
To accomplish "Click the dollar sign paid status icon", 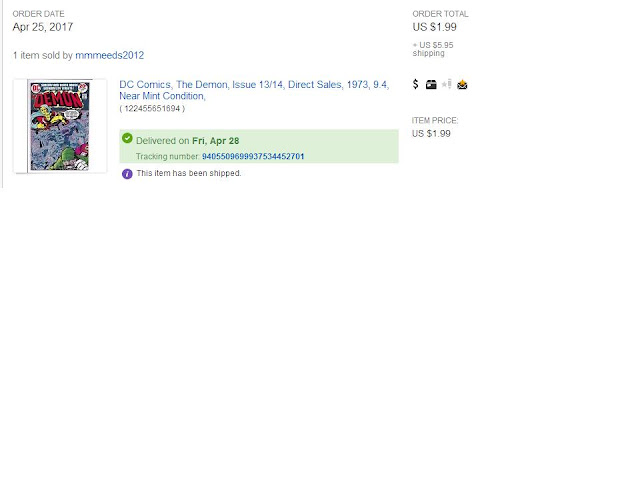I will [x=416, y=84].
